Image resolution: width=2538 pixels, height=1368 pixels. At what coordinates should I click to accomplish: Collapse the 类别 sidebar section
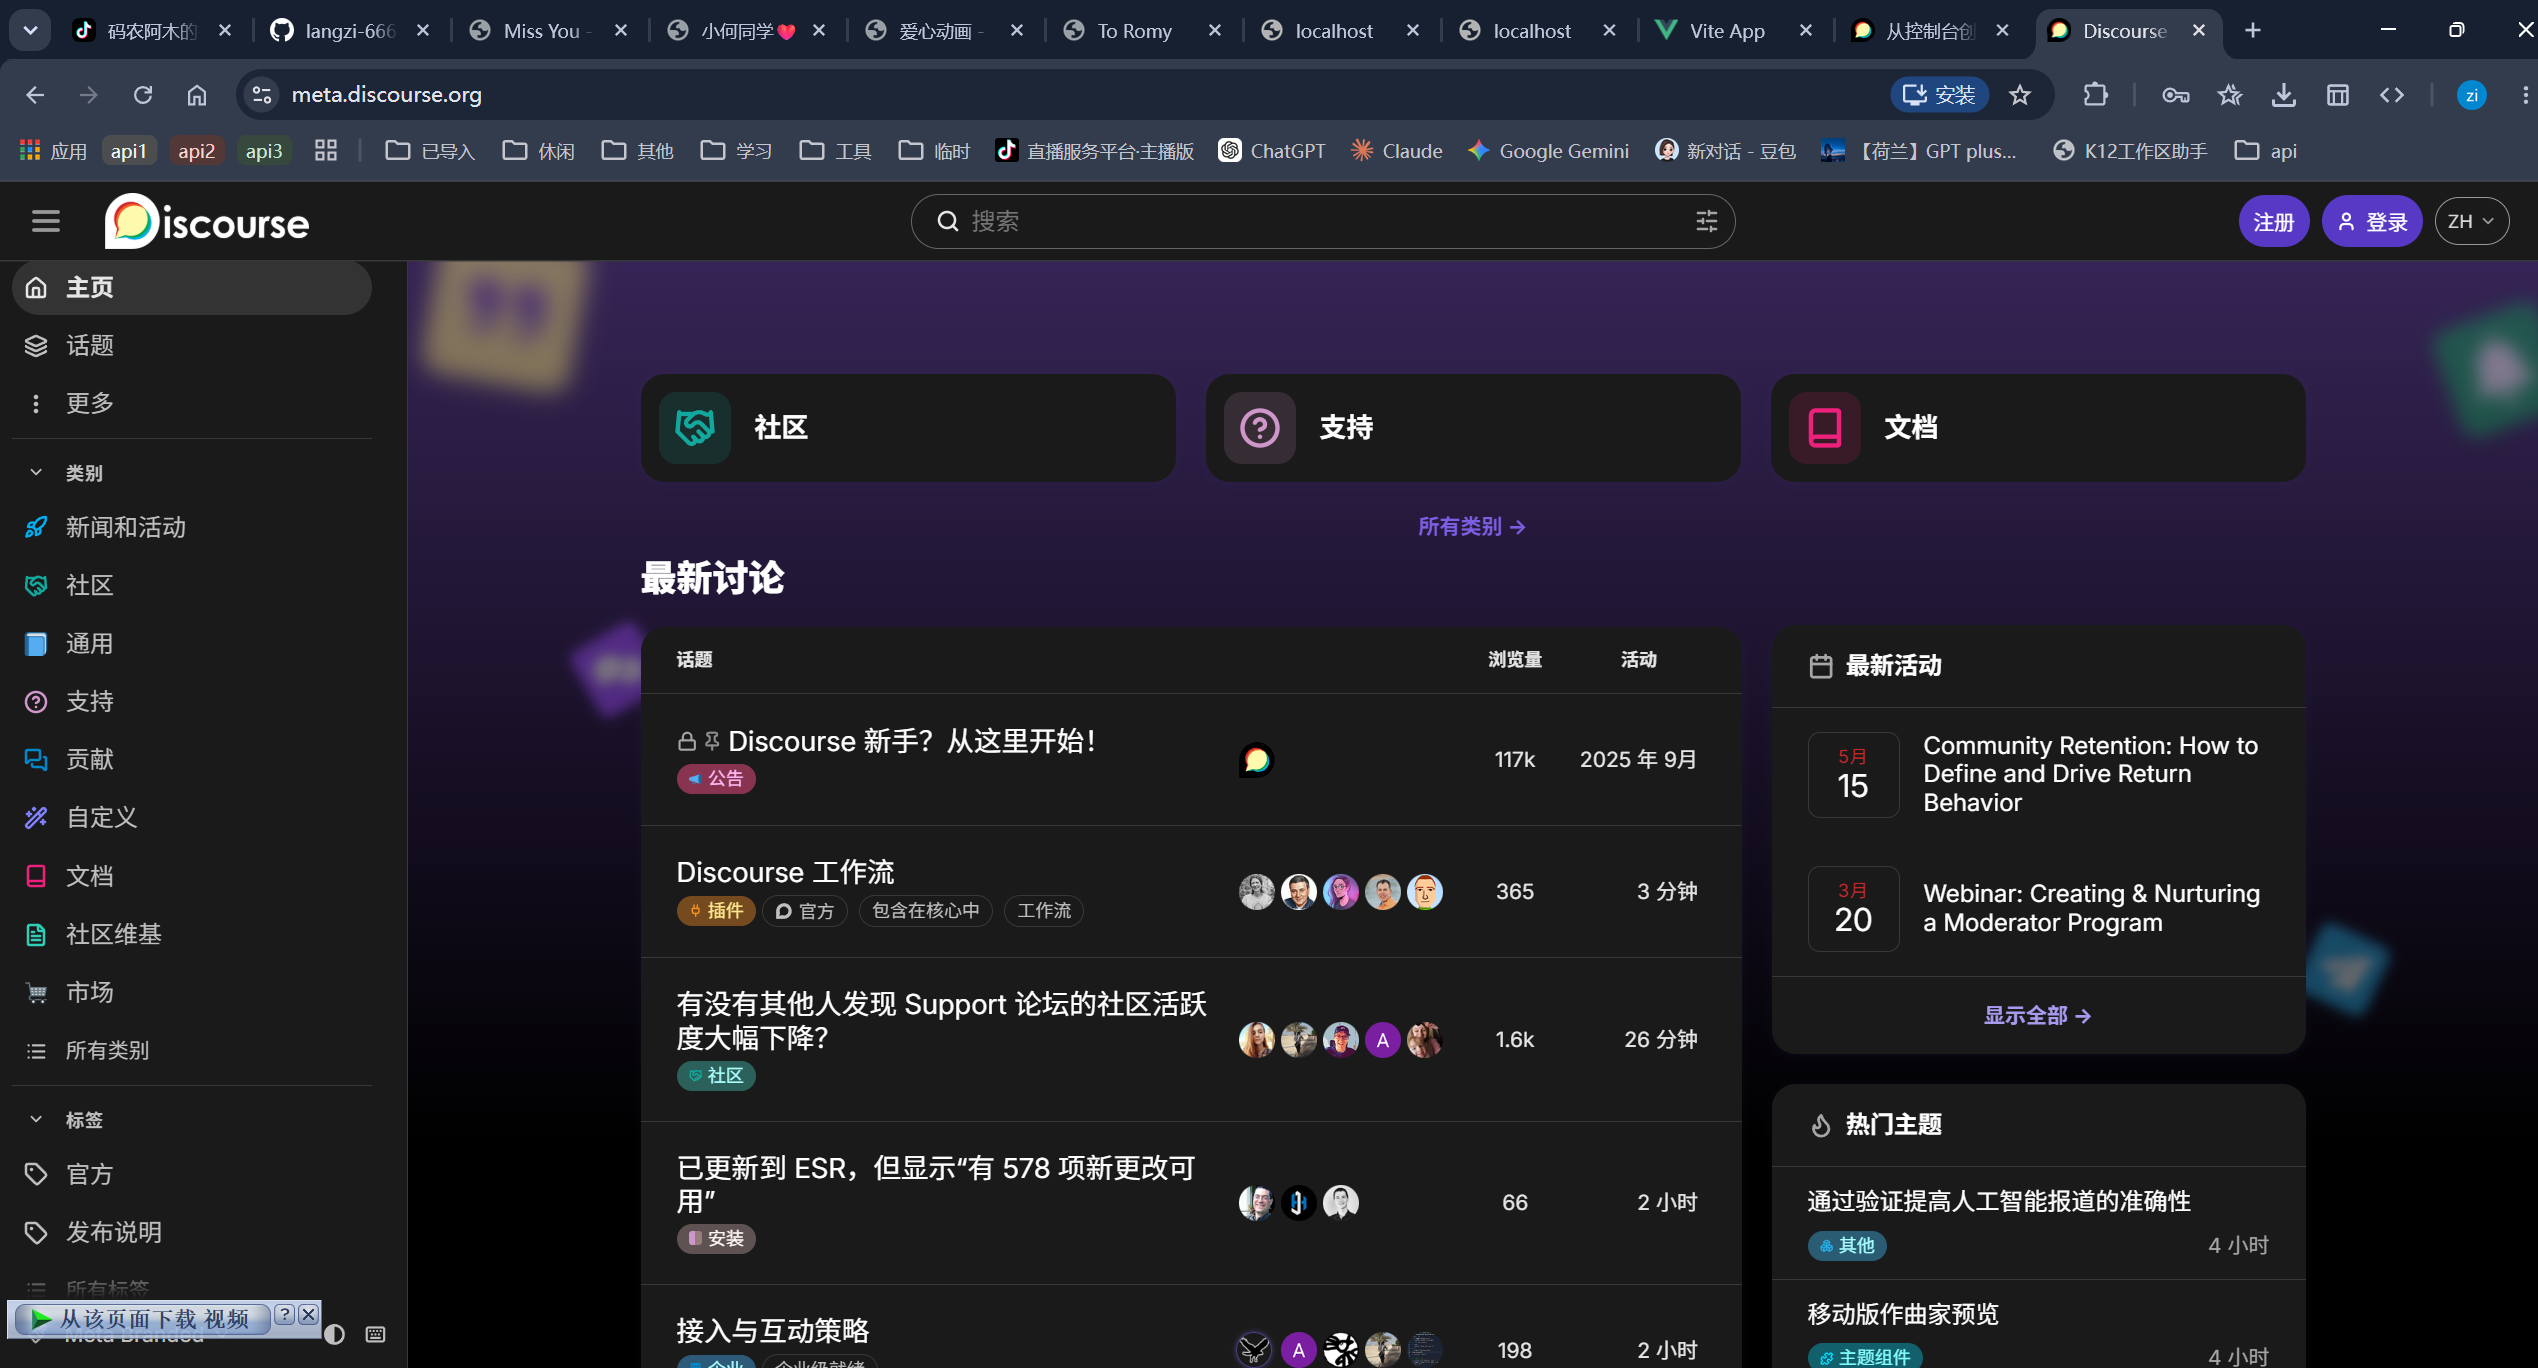(x=36, y=473)
